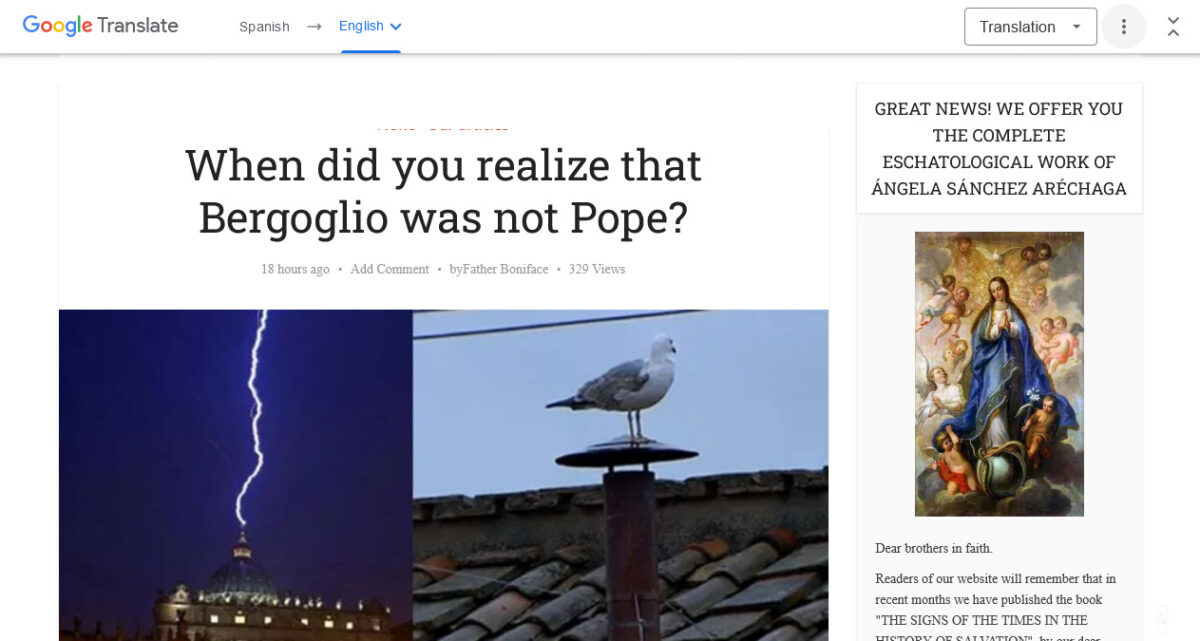Click the 18 hours ago timestamp

tap(295, 269)
